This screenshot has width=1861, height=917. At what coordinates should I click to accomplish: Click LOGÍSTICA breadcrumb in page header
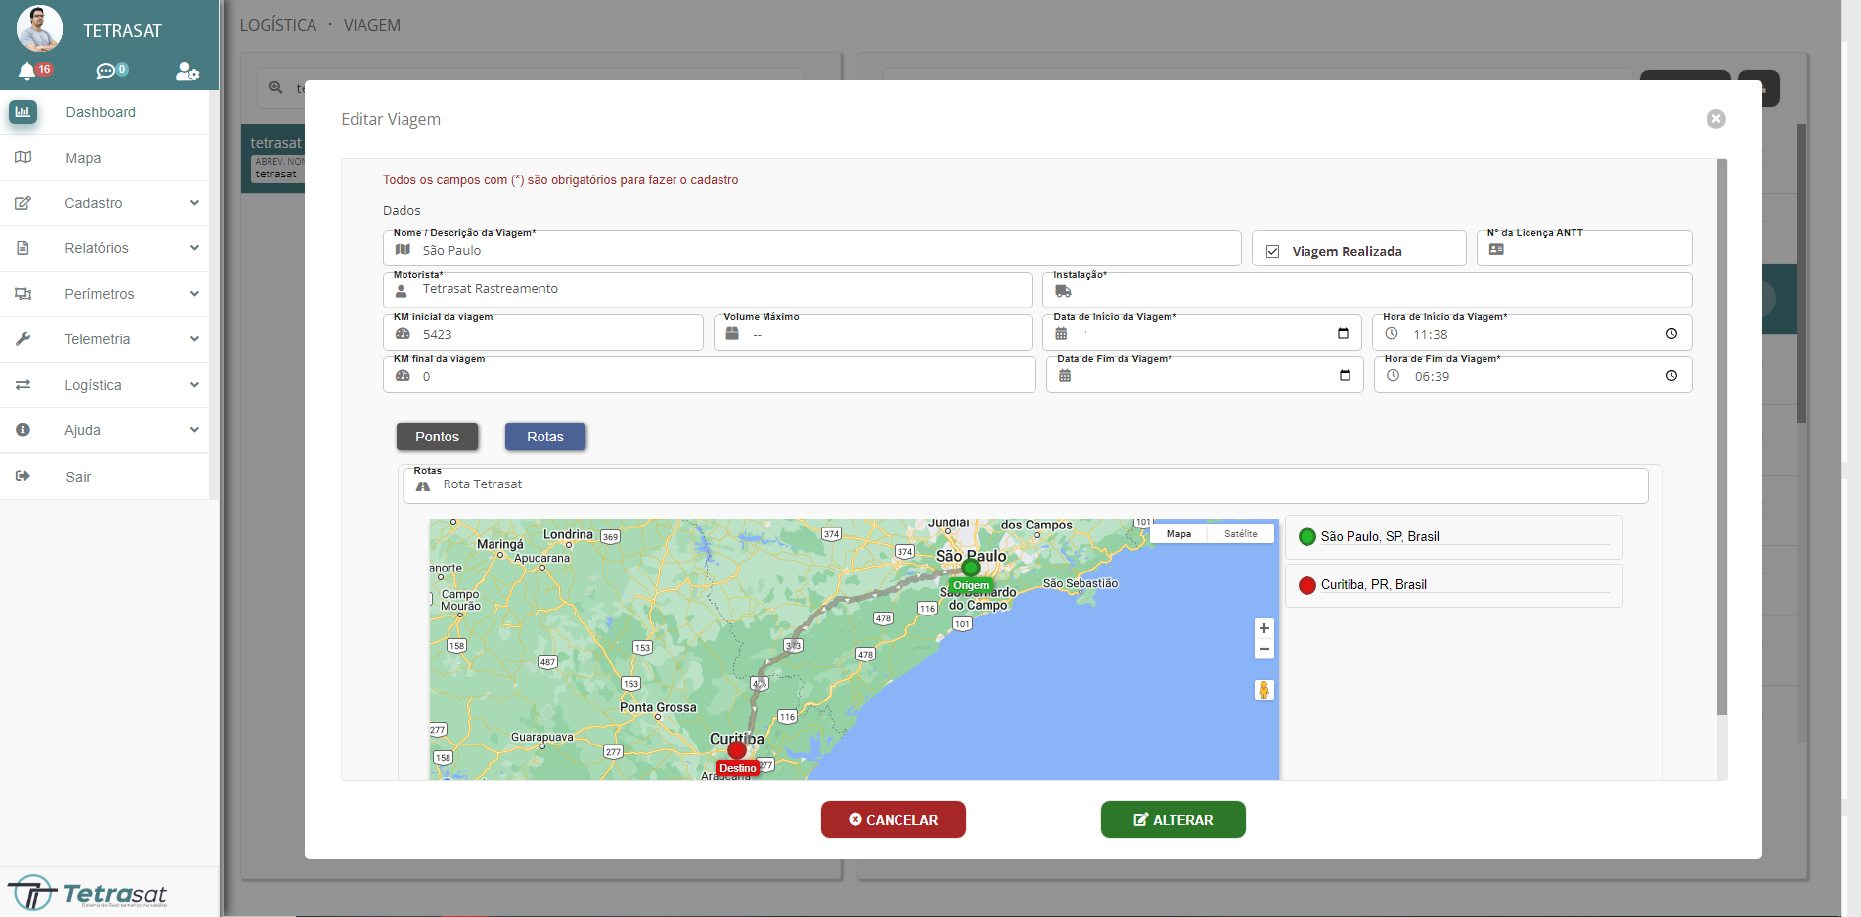pyautogui.click(x=278, y=25)
